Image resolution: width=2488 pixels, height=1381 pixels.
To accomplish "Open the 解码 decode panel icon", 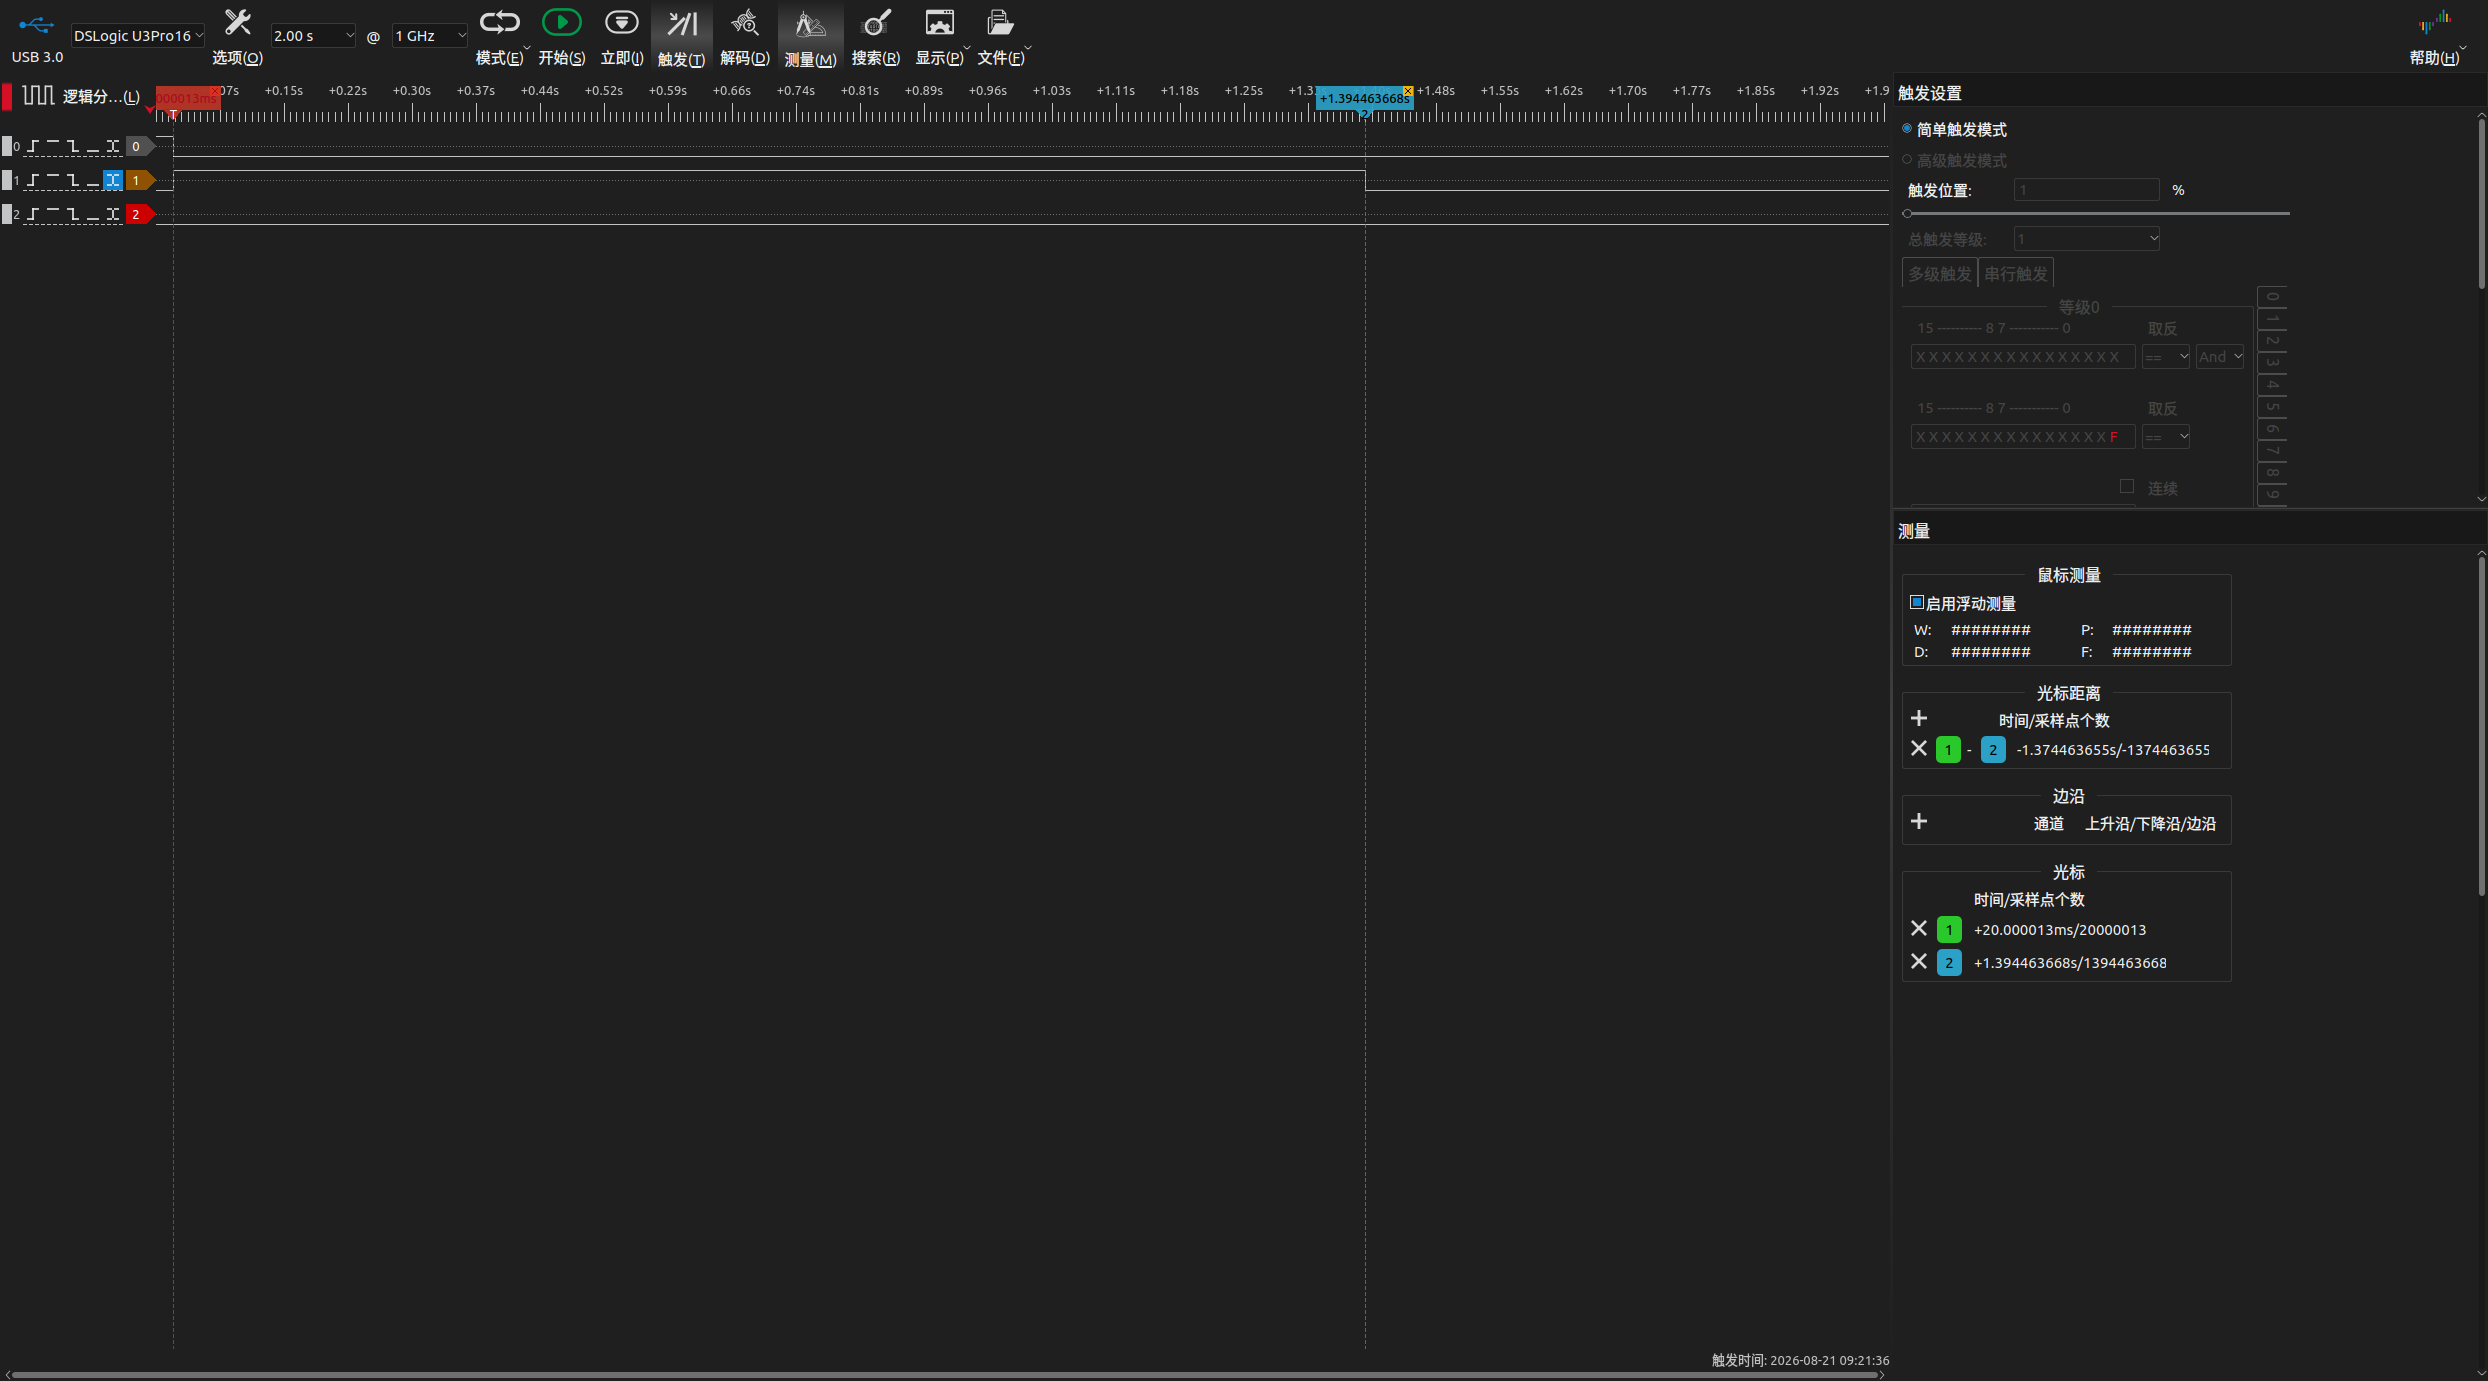I will point(744,23).
